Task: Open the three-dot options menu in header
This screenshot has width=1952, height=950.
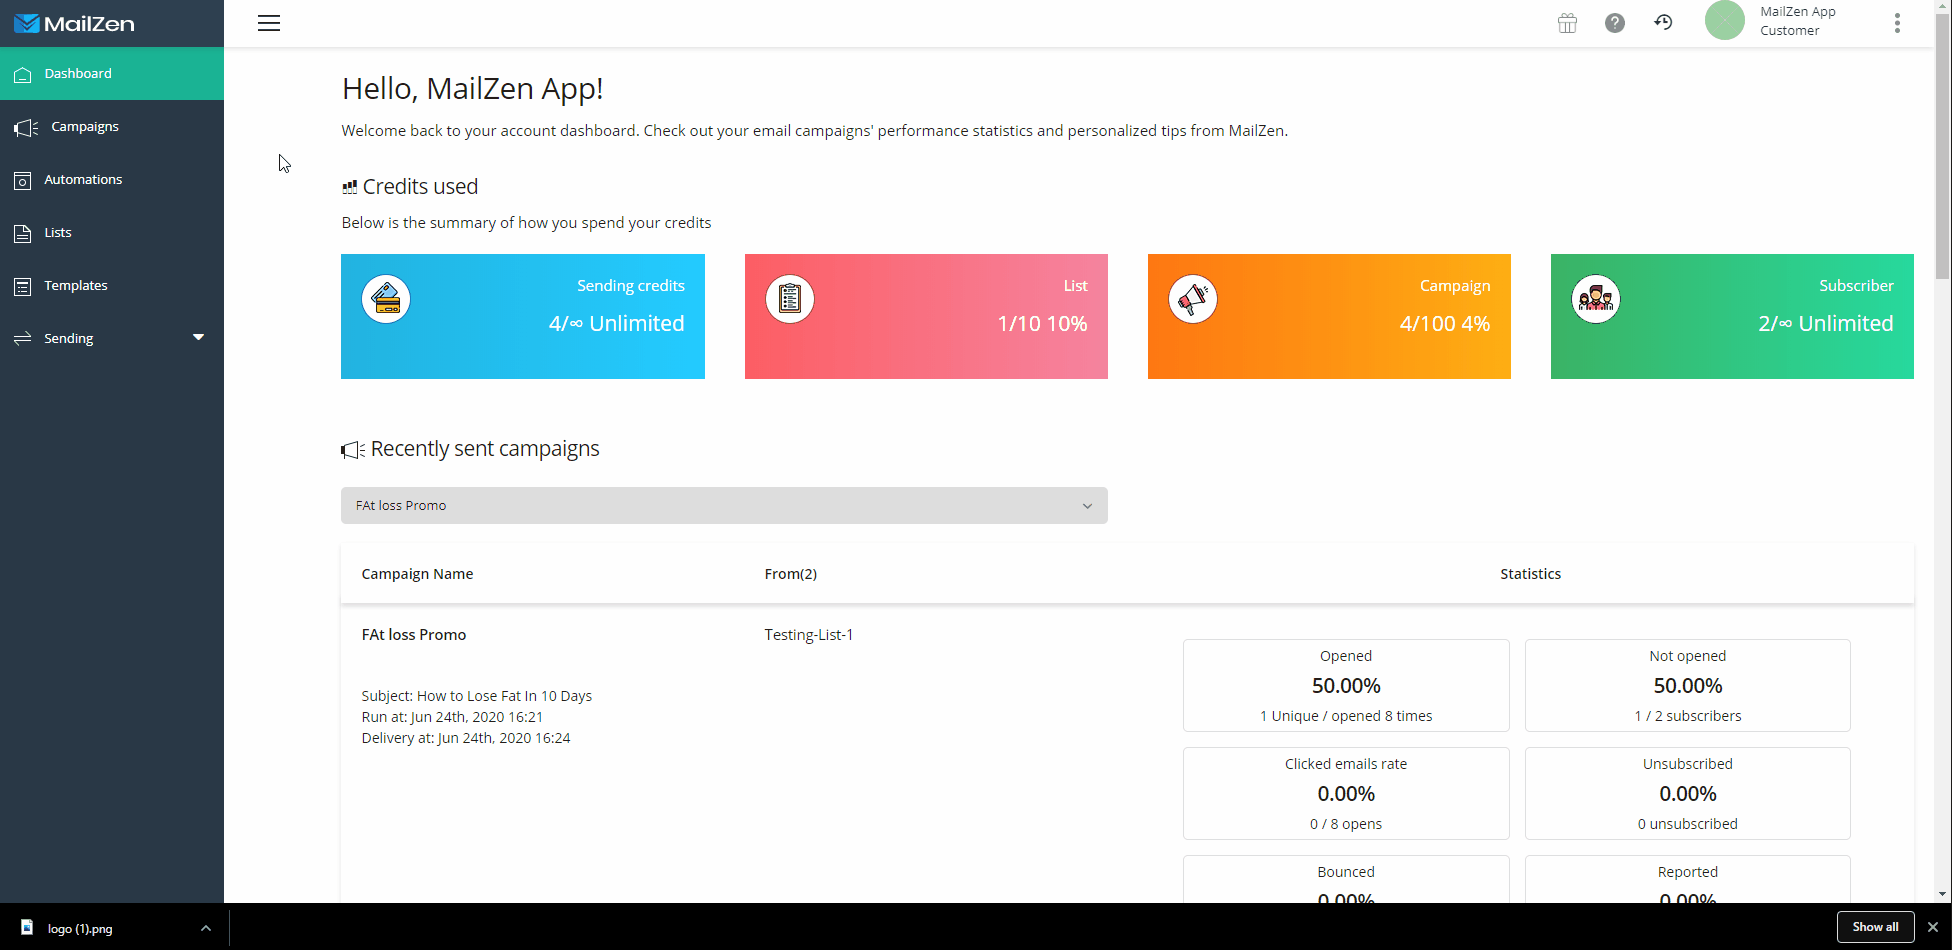Action: click(1897, 23)
